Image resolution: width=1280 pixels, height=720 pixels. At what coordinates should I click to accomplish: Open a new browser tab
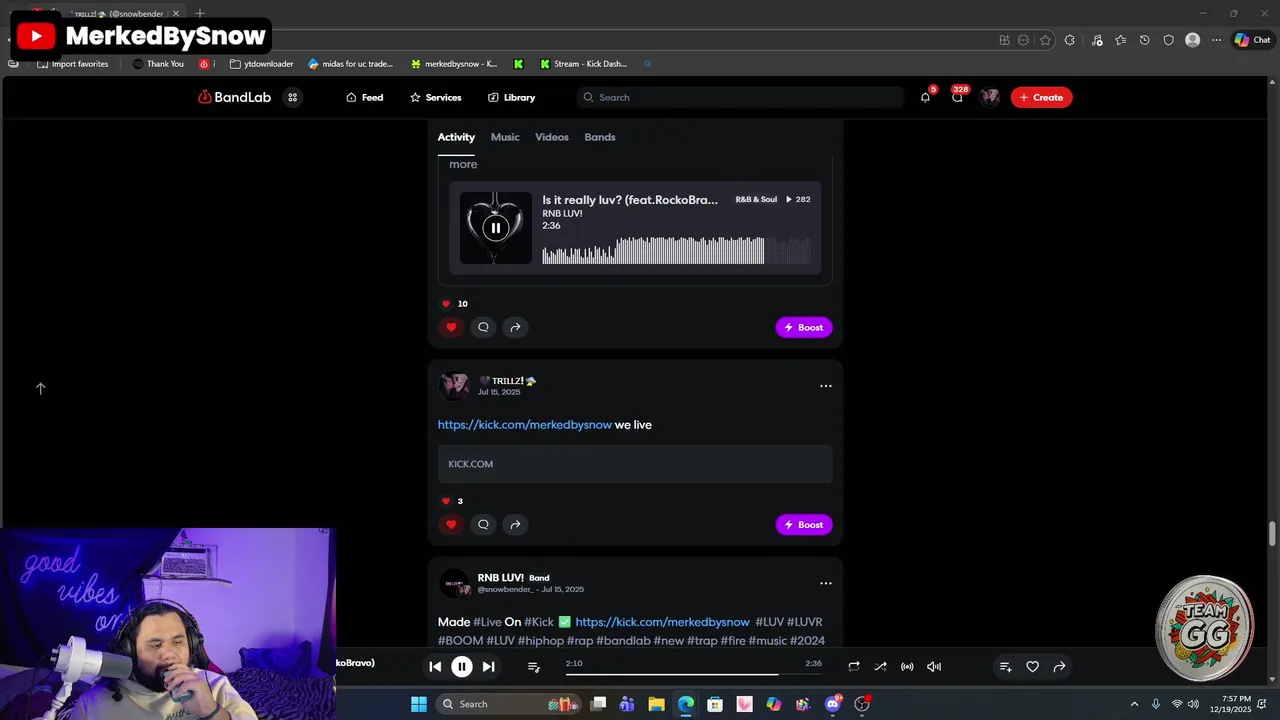tap(199, 14)
